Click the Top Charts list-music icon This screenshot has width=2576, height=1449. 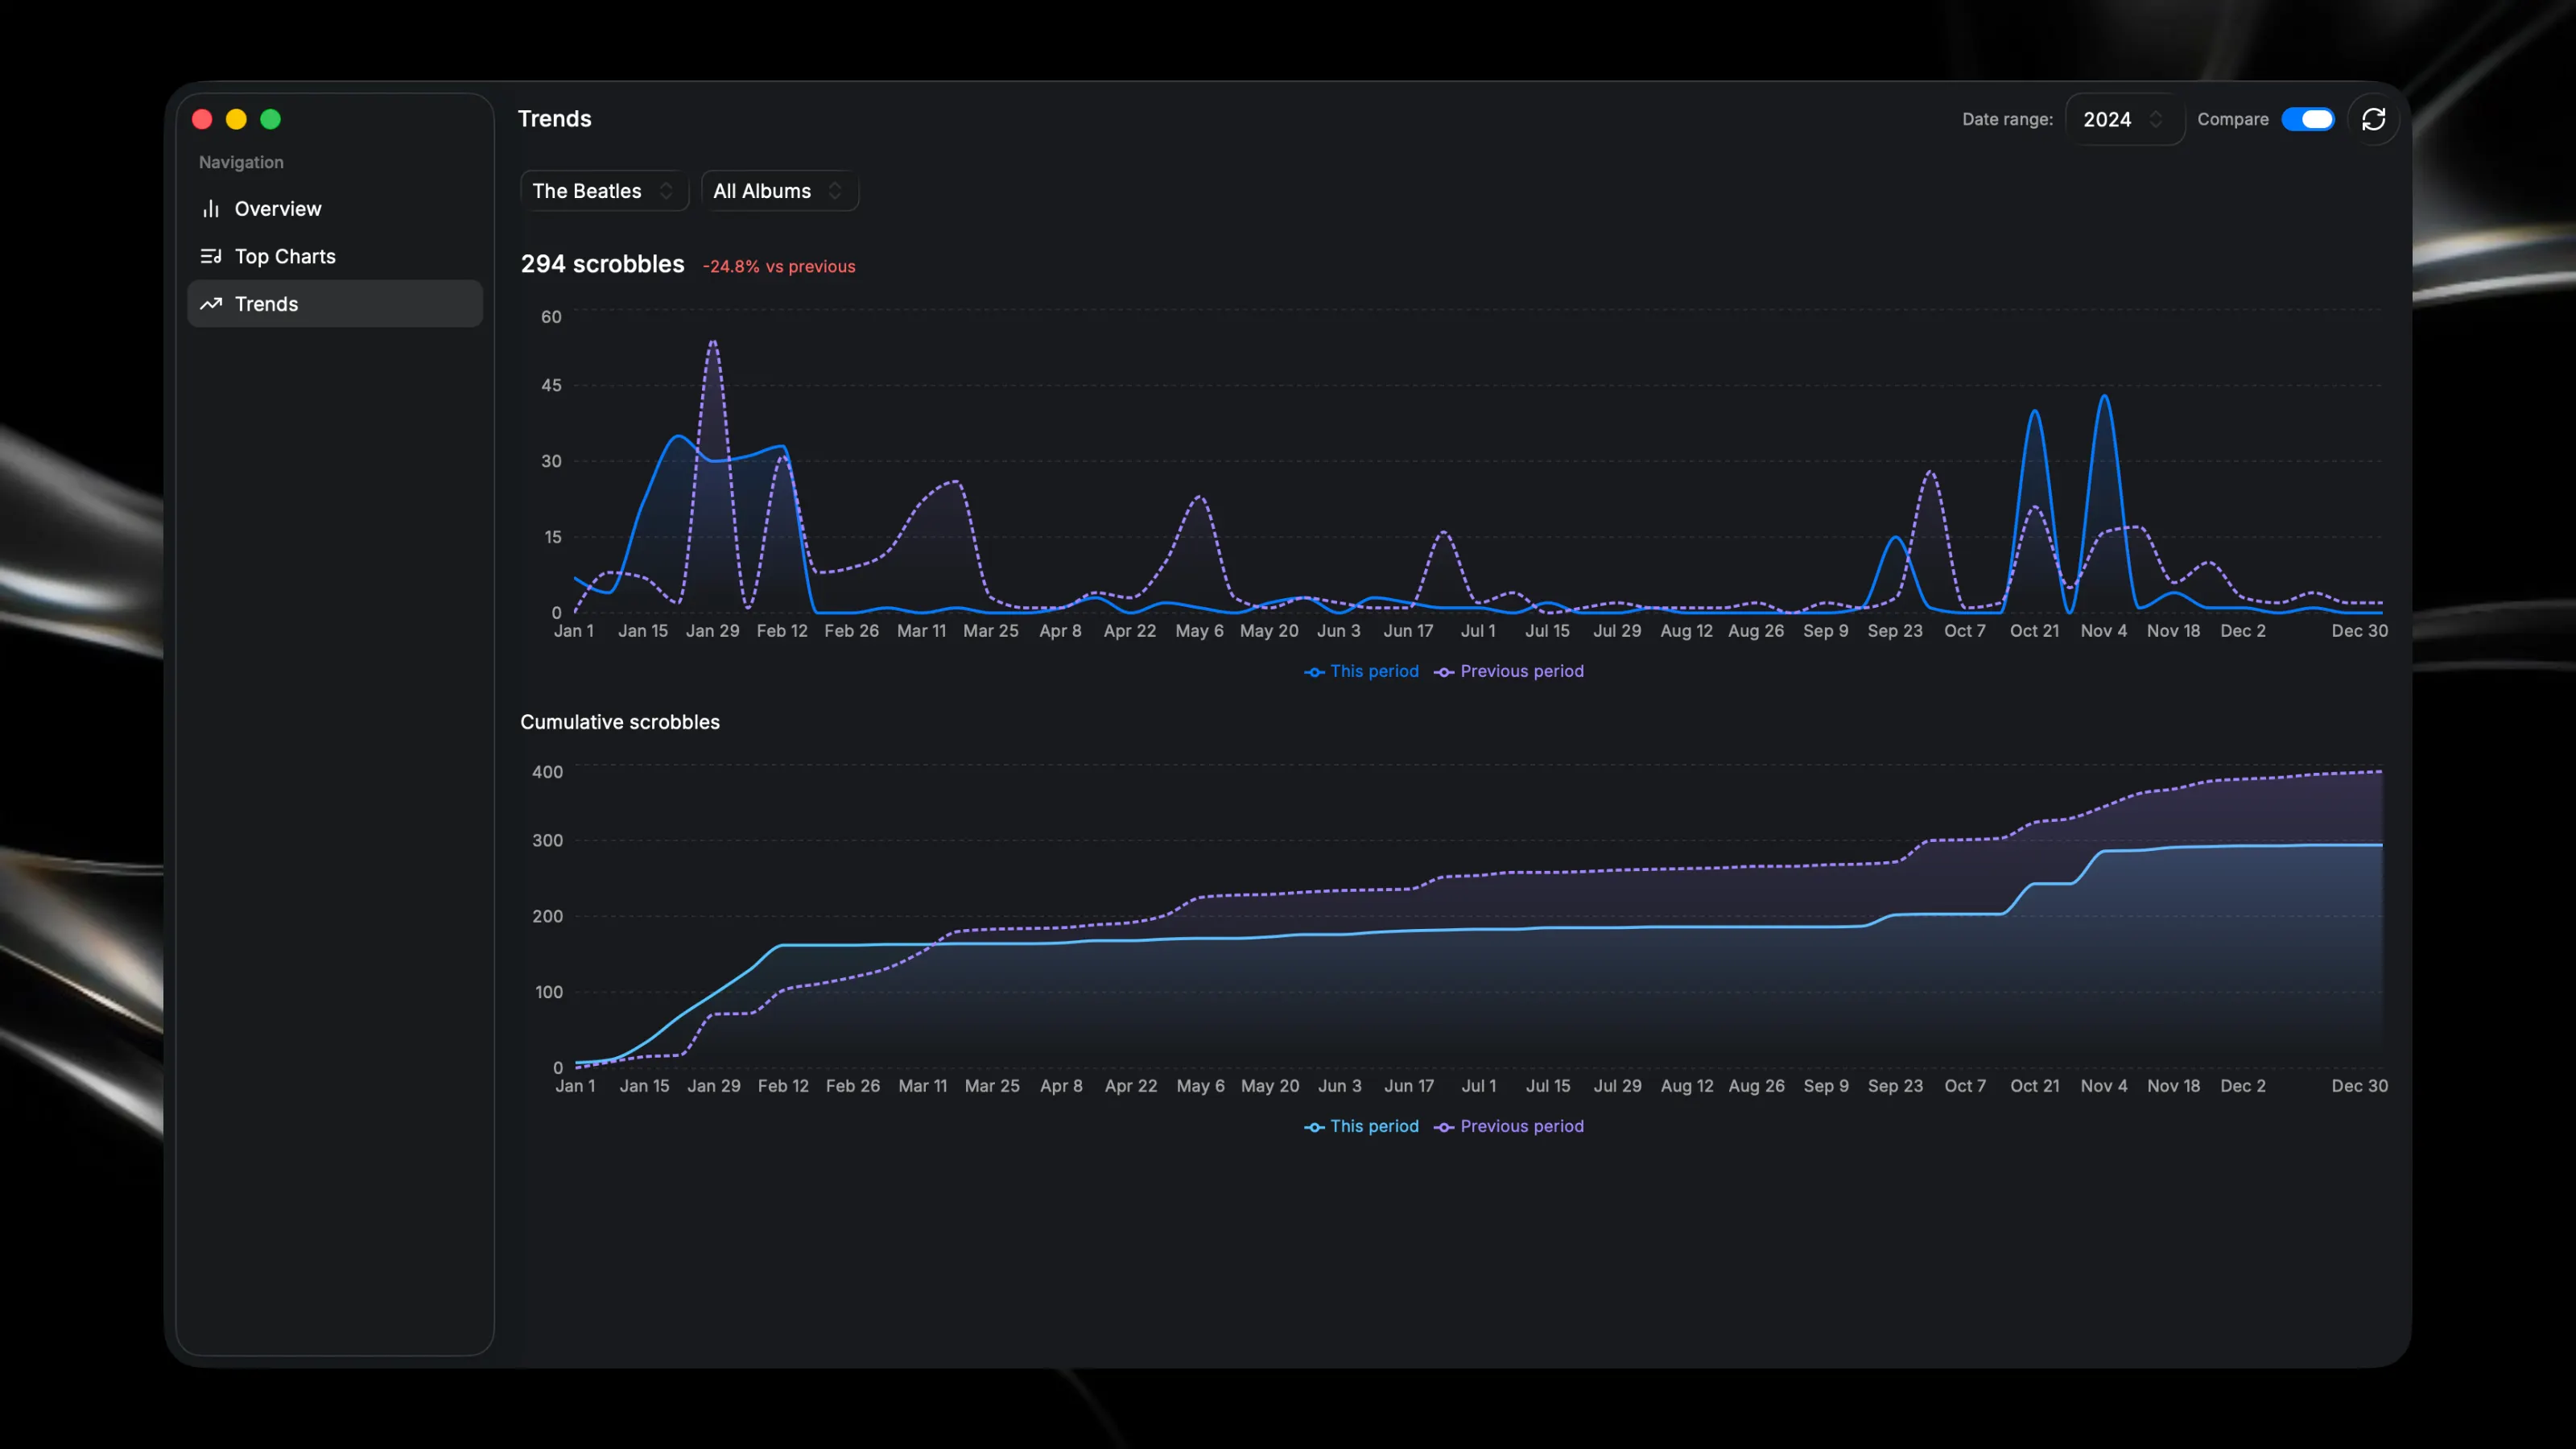click(210, 256)
